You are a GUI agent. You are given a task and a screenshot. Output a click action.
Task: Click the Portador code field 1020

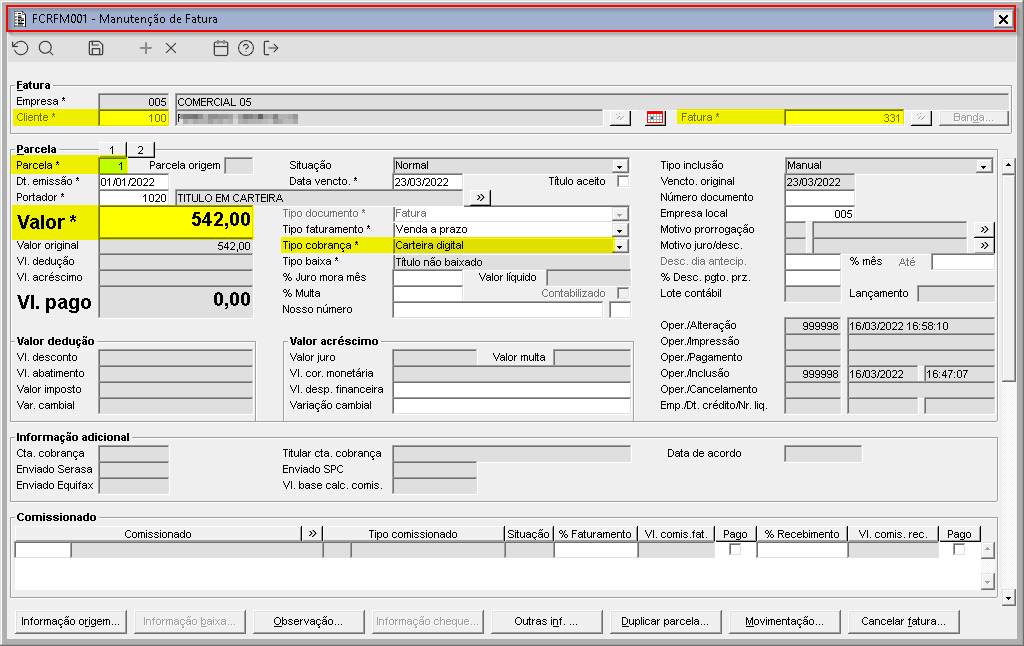point(134,197)
